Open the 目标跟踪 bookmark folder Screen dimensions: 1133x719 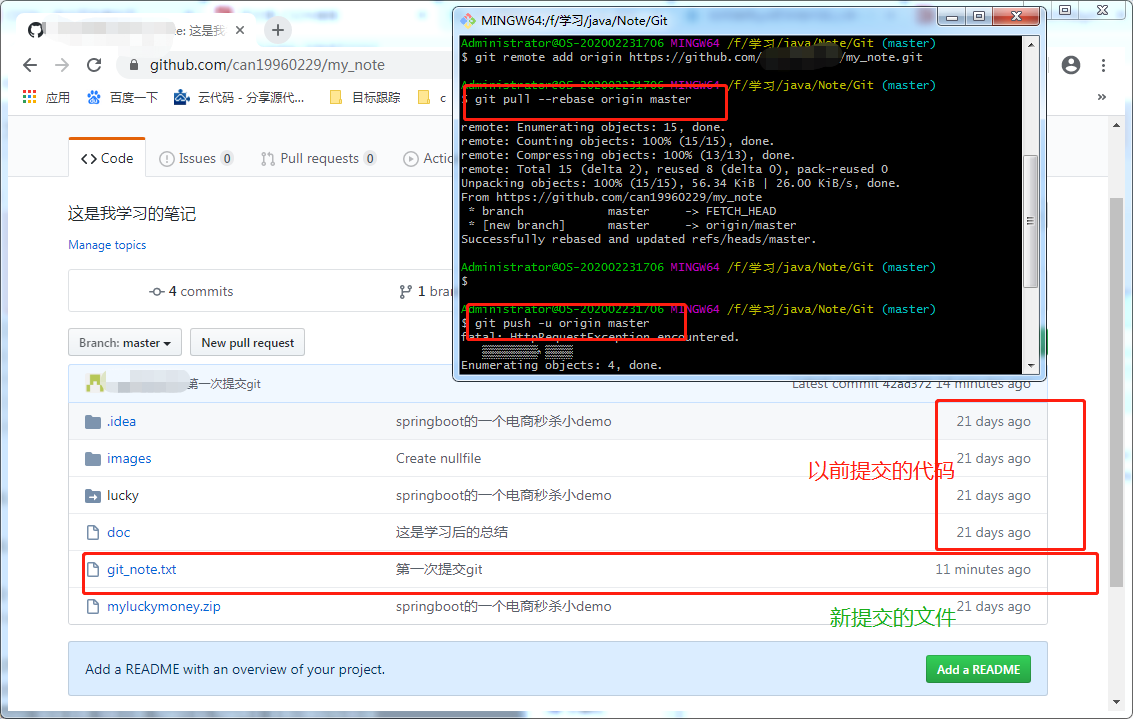tap(365, 97)
